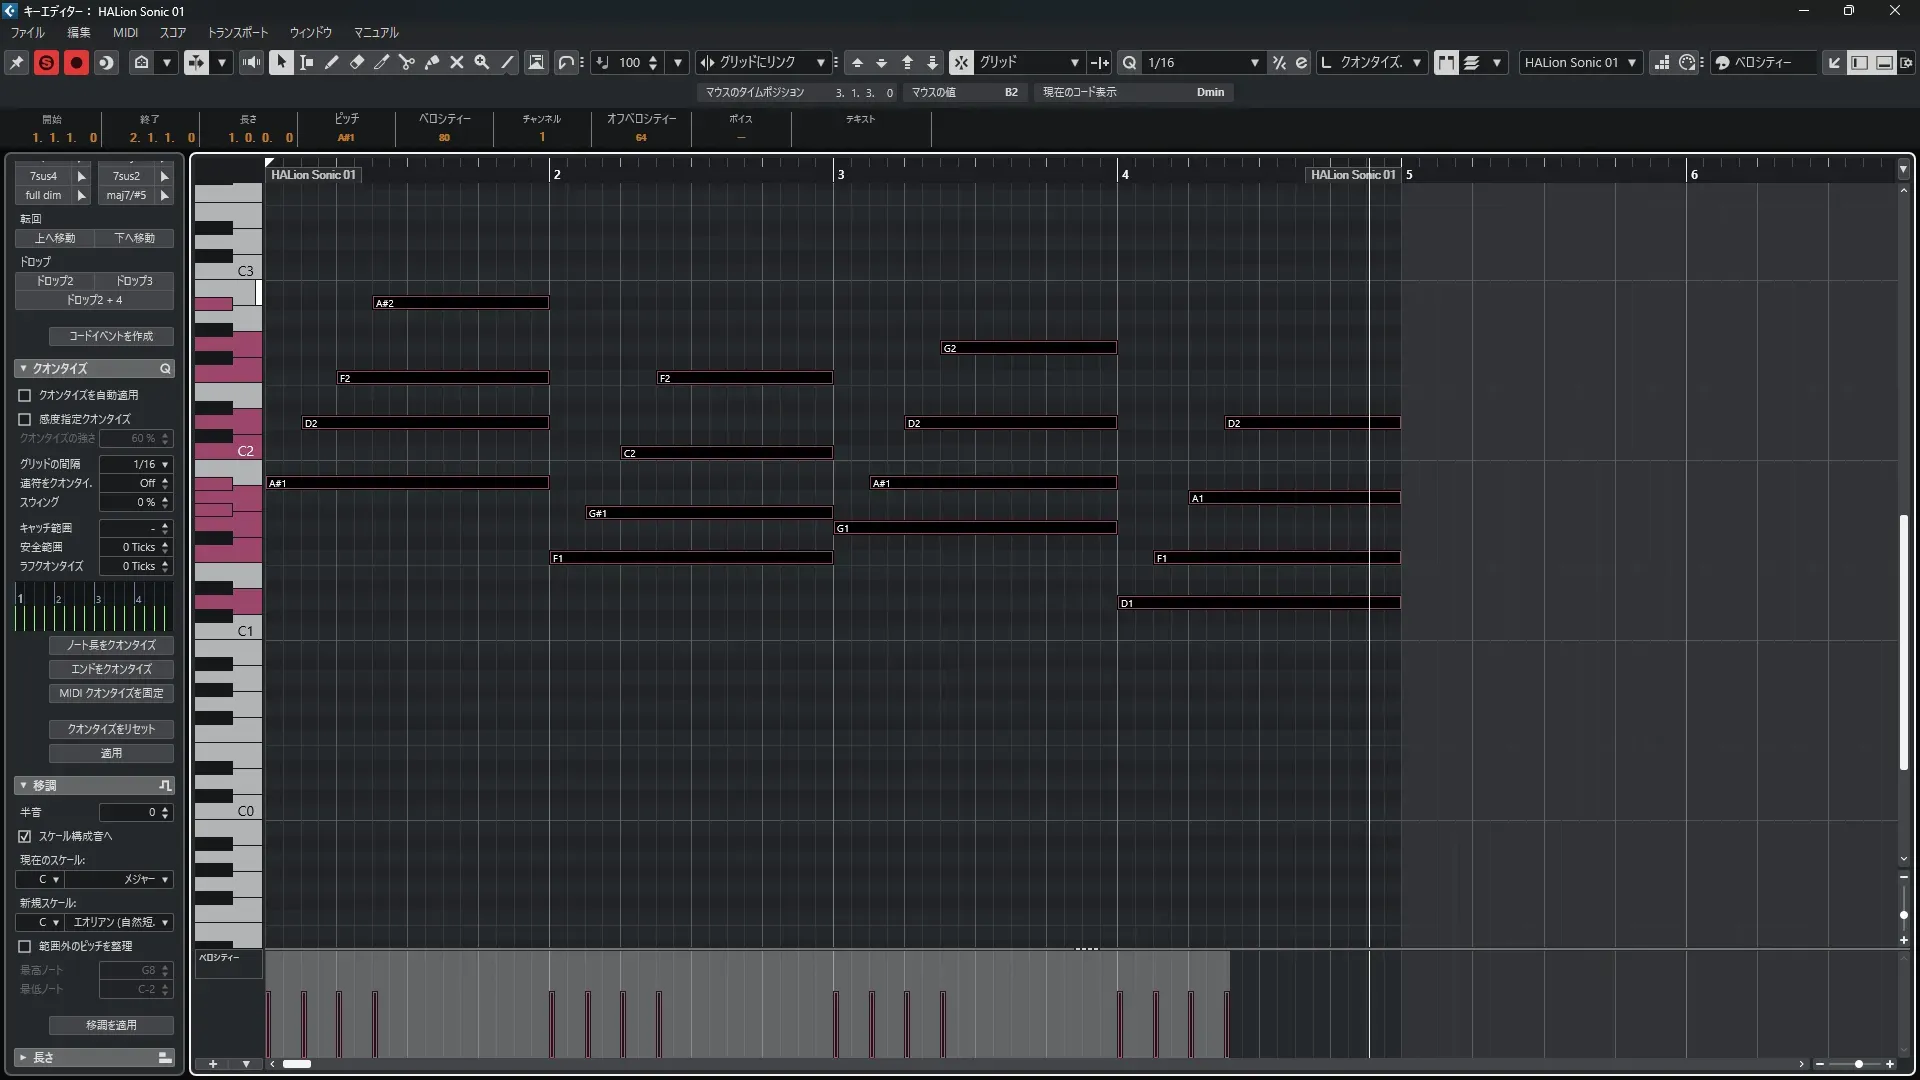Toggle the Solo Editor button

(x=46, y=62)
